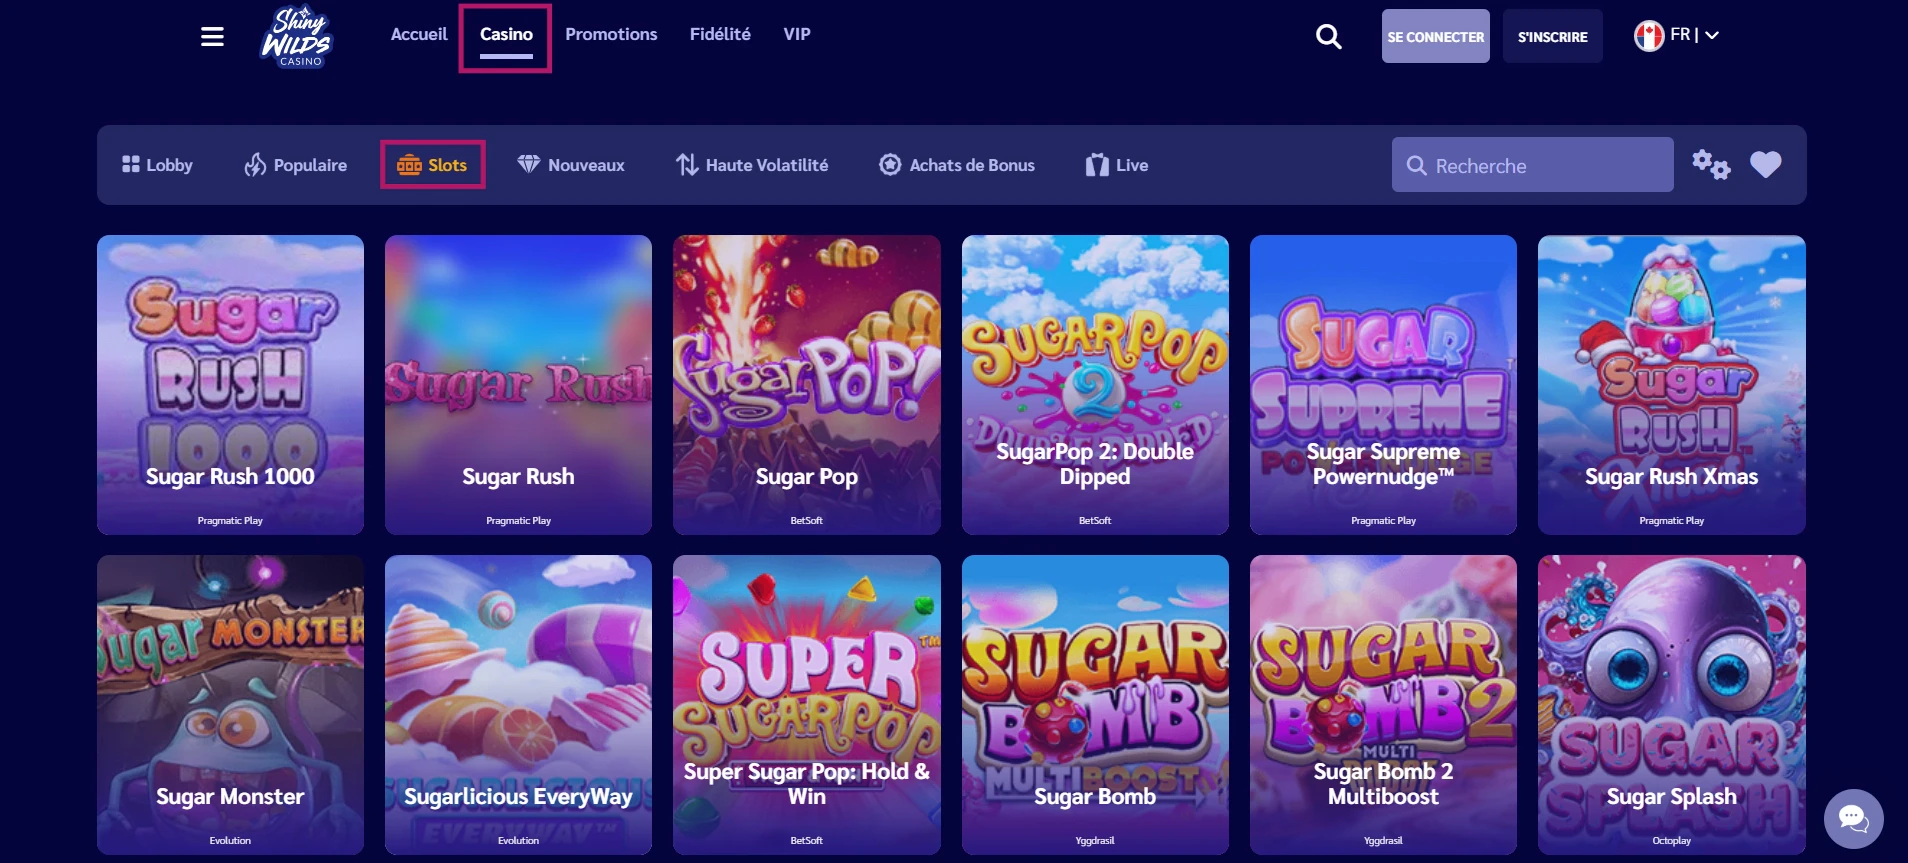Play SugarPop 2: Double Dipped

(x=1095, y=385)
